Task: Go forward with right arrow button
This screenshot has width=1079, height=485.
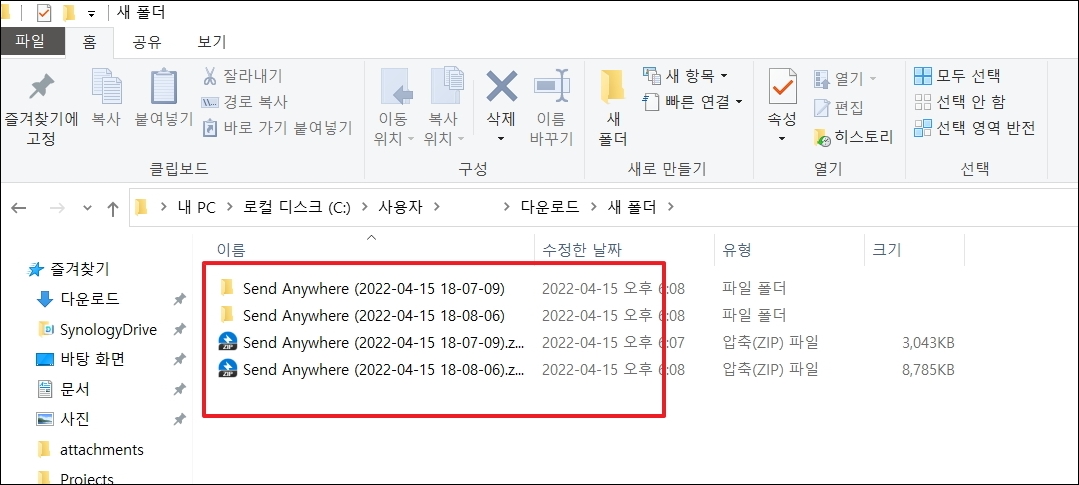Action: (57, 208)
